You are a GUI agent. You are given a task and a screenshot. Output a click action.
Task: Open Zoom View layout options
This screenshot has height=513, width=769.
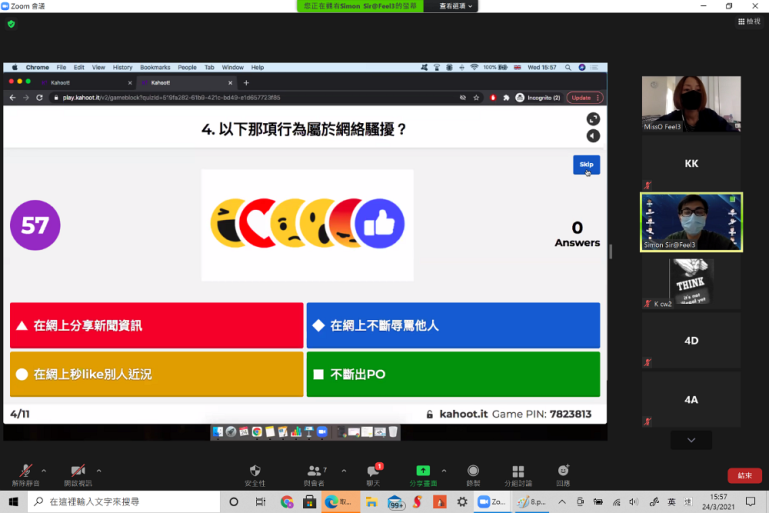749,21
